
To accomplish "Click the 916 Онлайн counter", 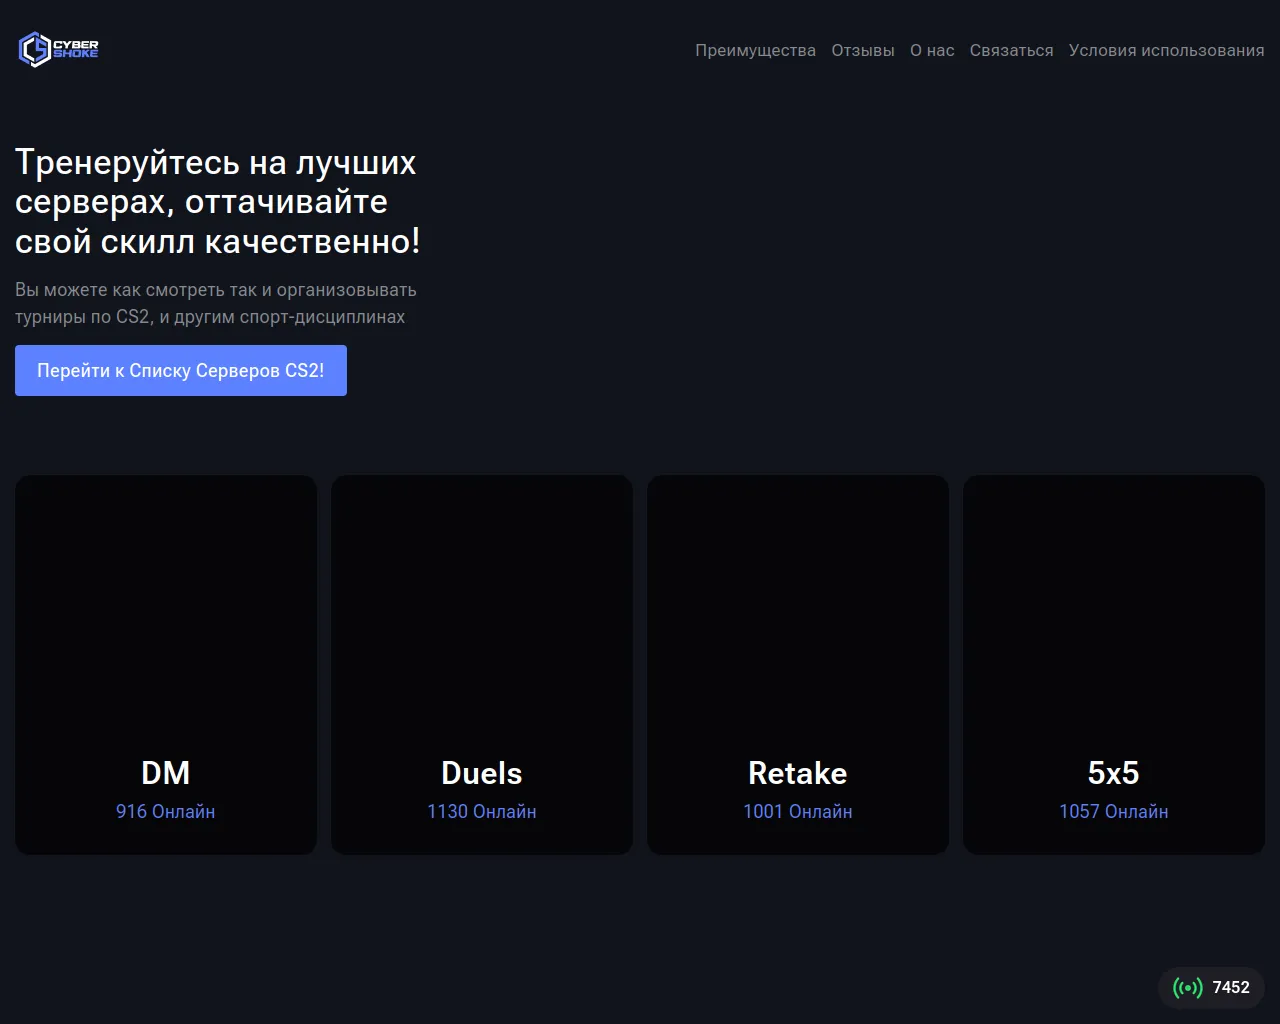I will click(x=166, y=811).
